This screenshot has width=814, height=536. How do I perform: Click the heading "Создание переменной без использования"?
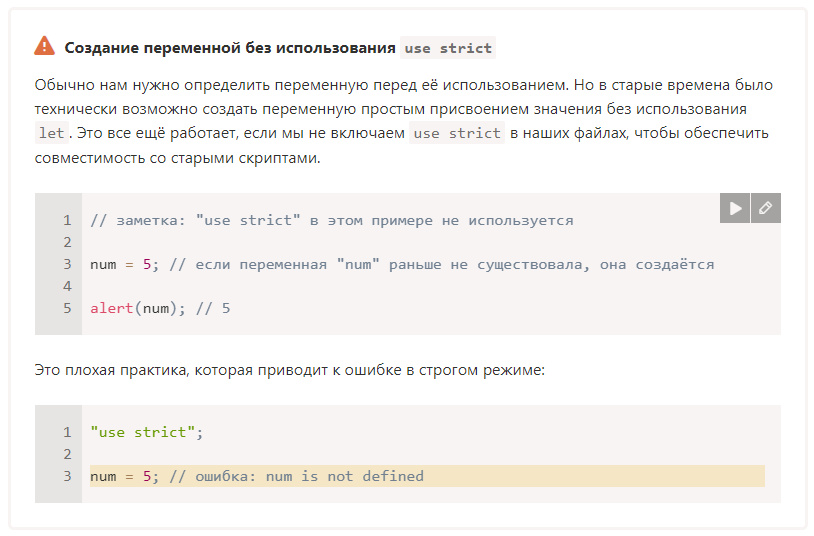(229, 48)
